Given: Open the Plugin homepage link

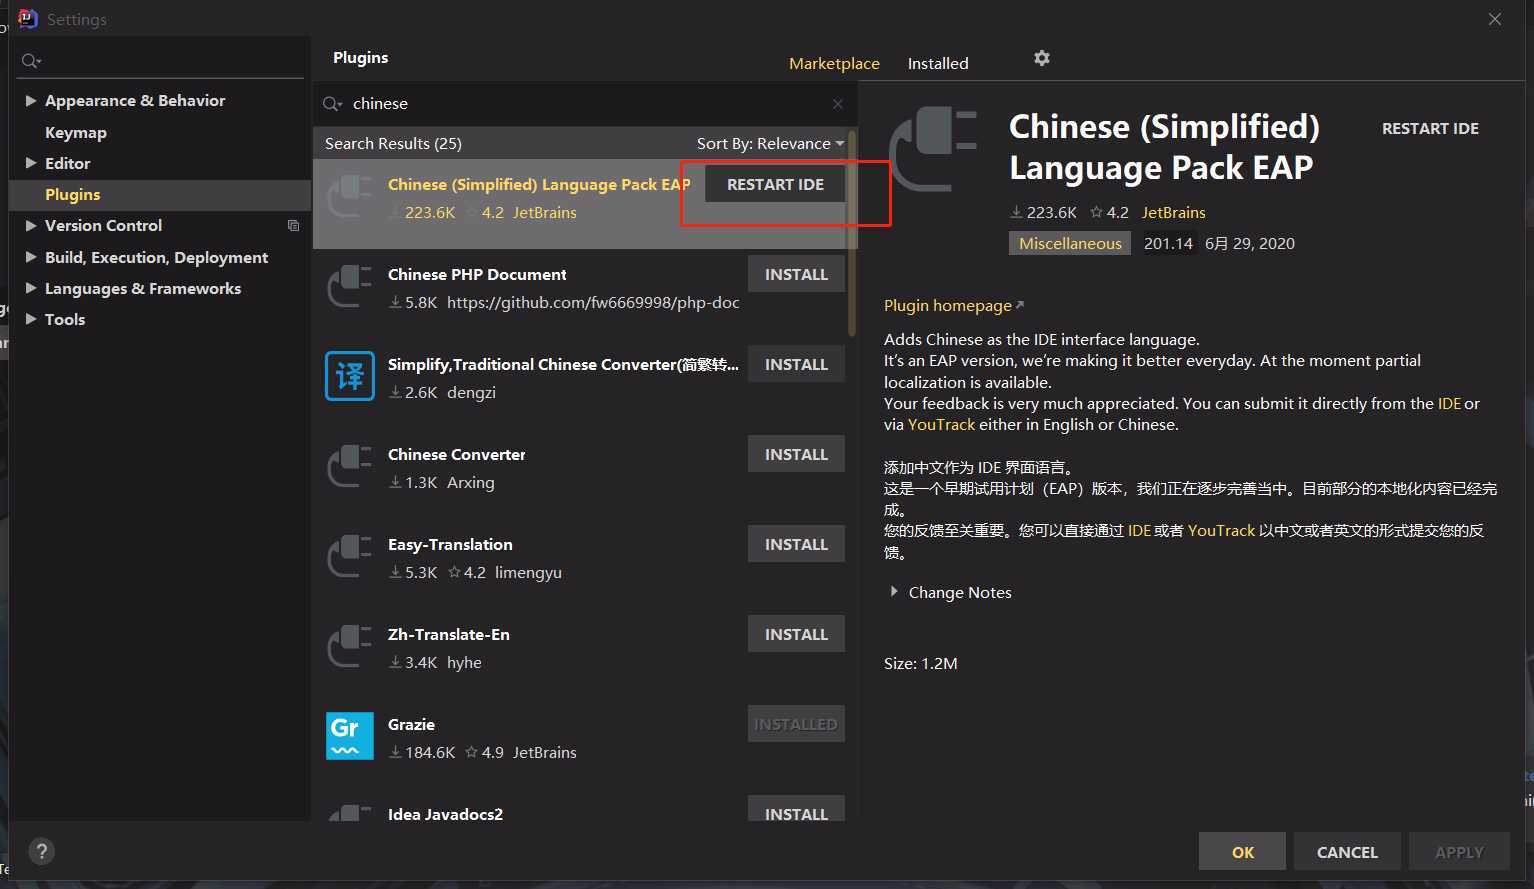Looking at the screenshot, I should pos(953,305).
